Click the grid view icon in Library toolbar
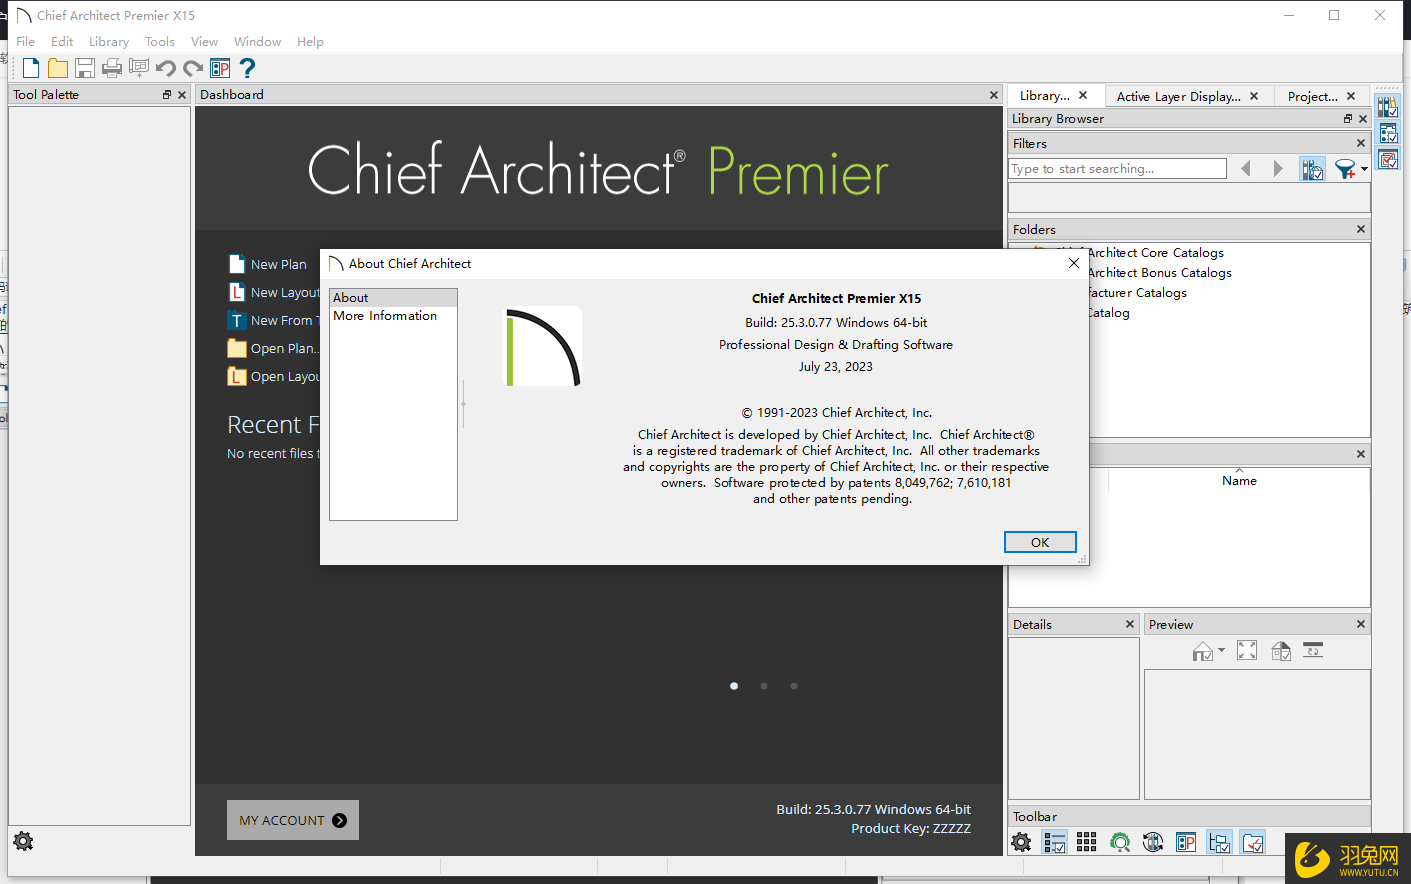 pos(1087,842)
